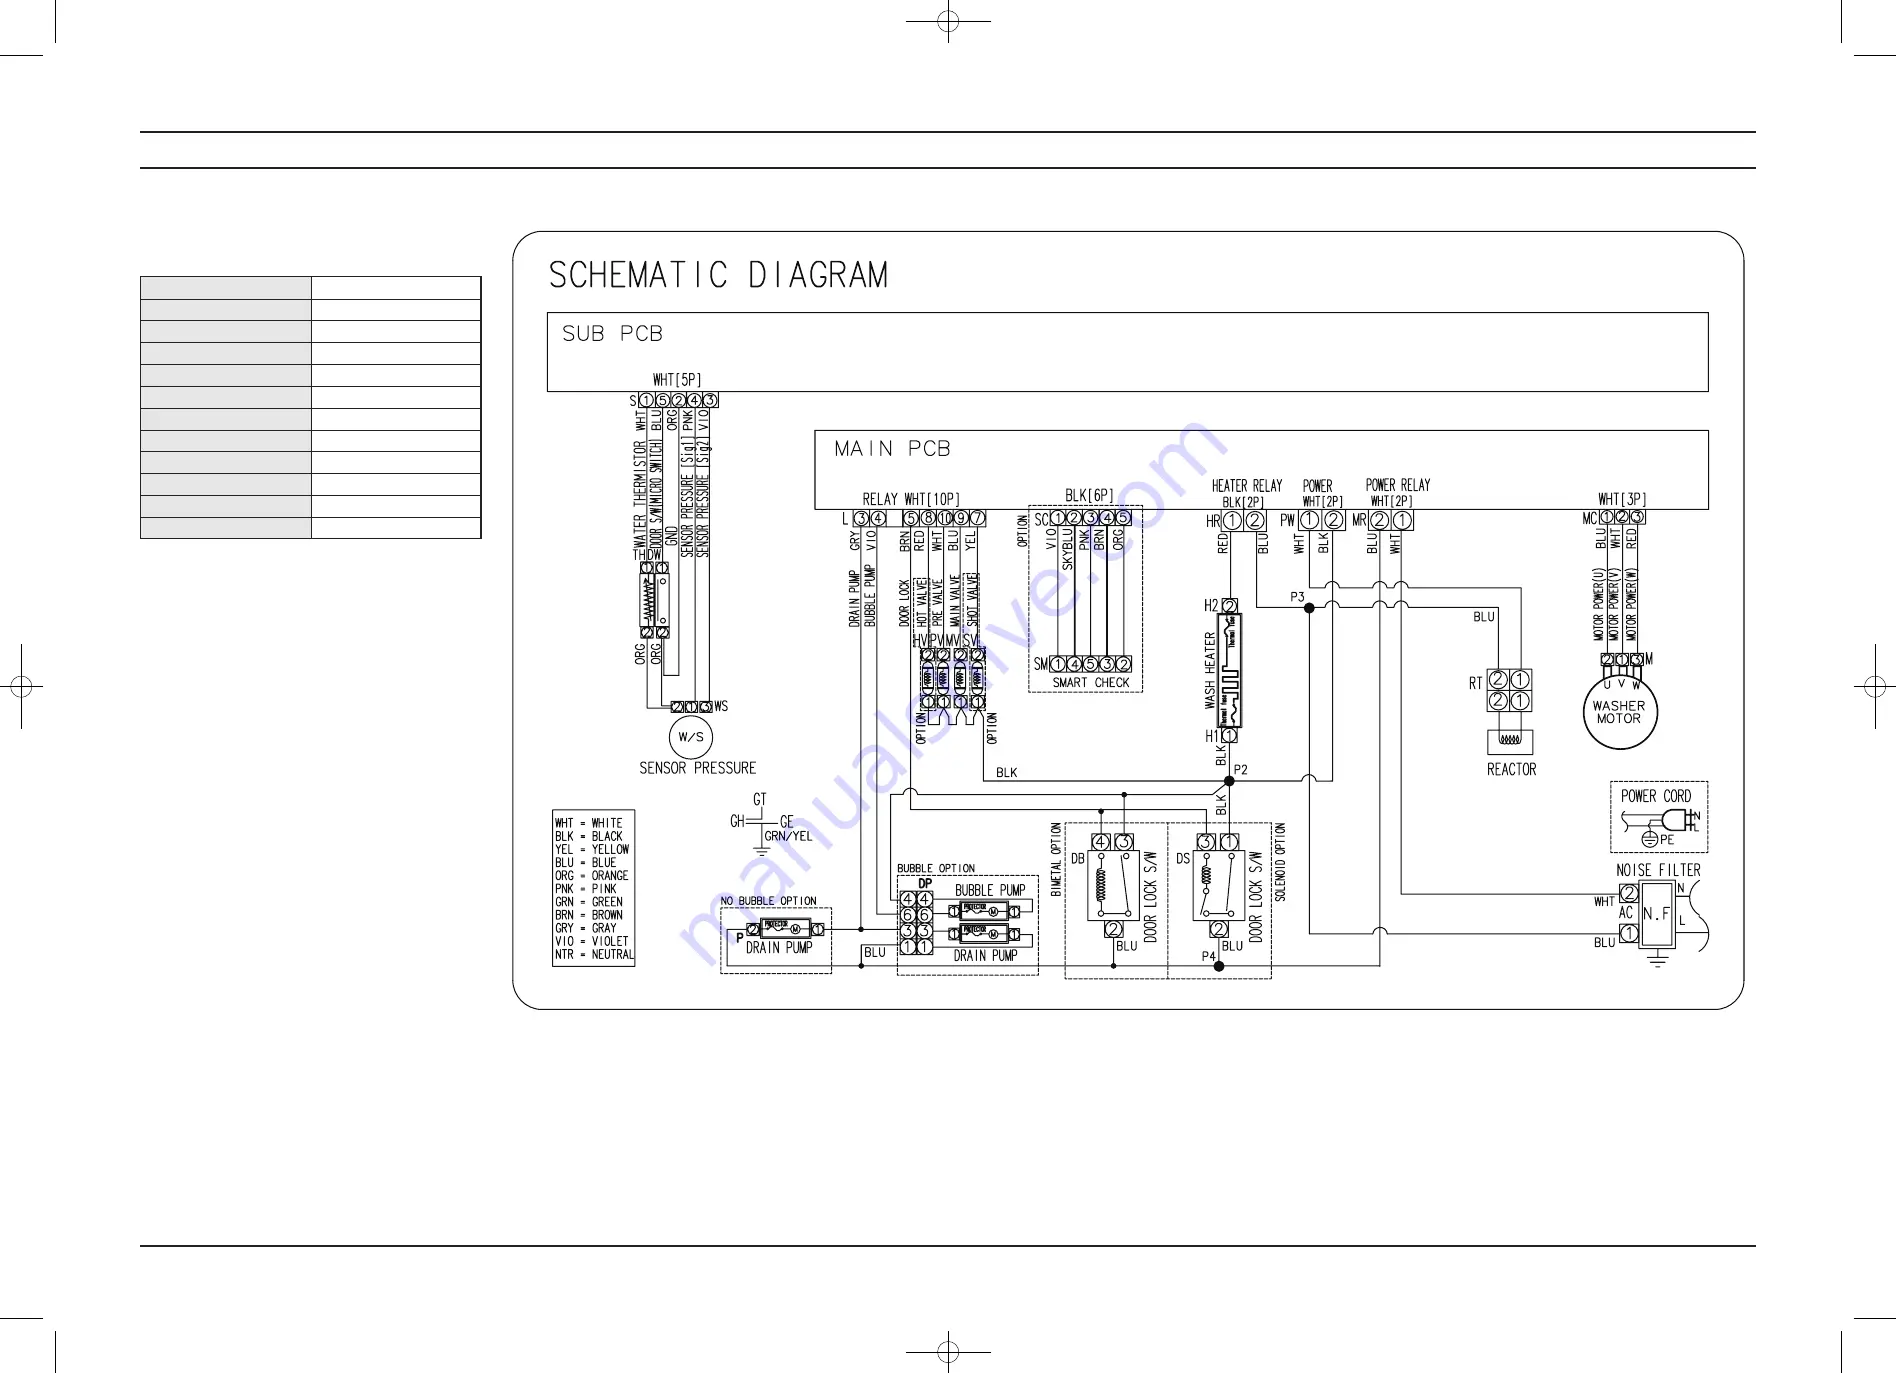Click the PE earth symbol

tap(1650, 839)
